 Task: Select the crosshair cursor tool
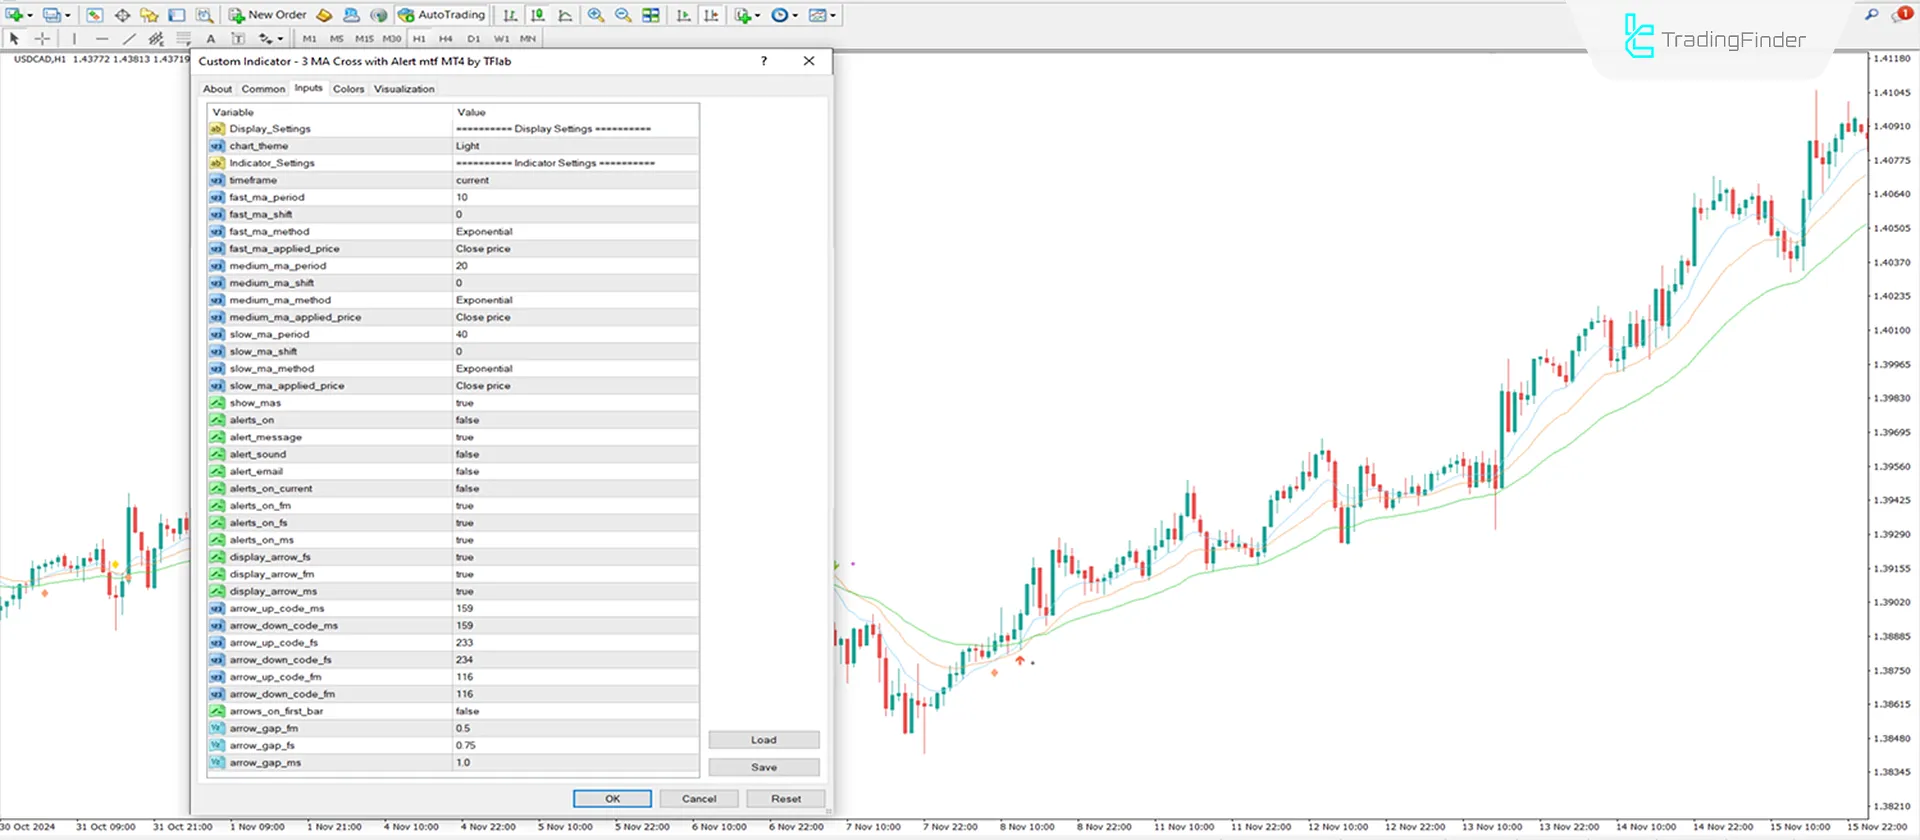pos(42,39)
